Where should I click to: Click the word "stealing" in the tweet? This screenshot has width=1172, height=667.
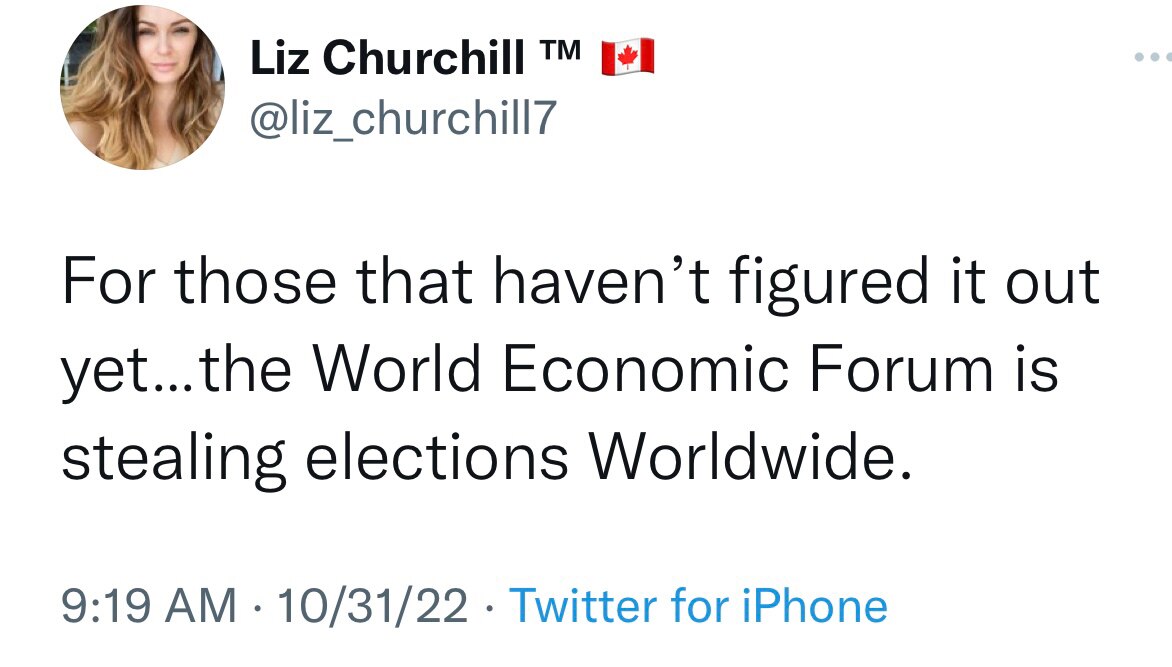172,457
